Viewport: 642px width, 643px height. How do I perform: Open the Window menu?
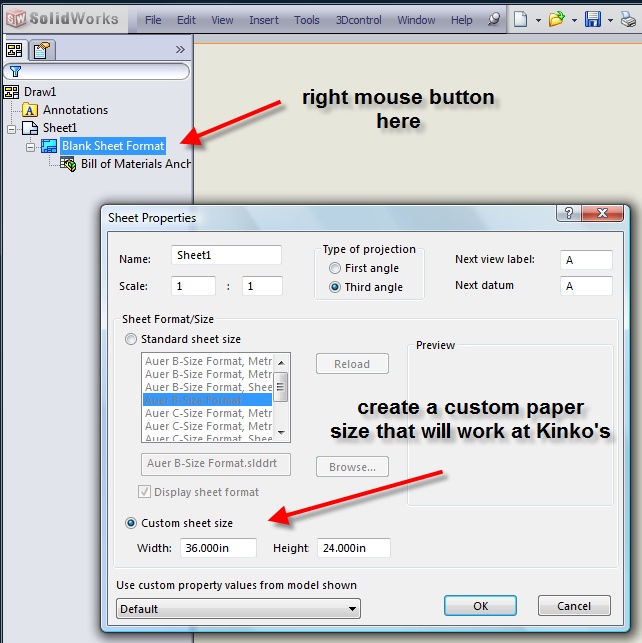[416, 20]
